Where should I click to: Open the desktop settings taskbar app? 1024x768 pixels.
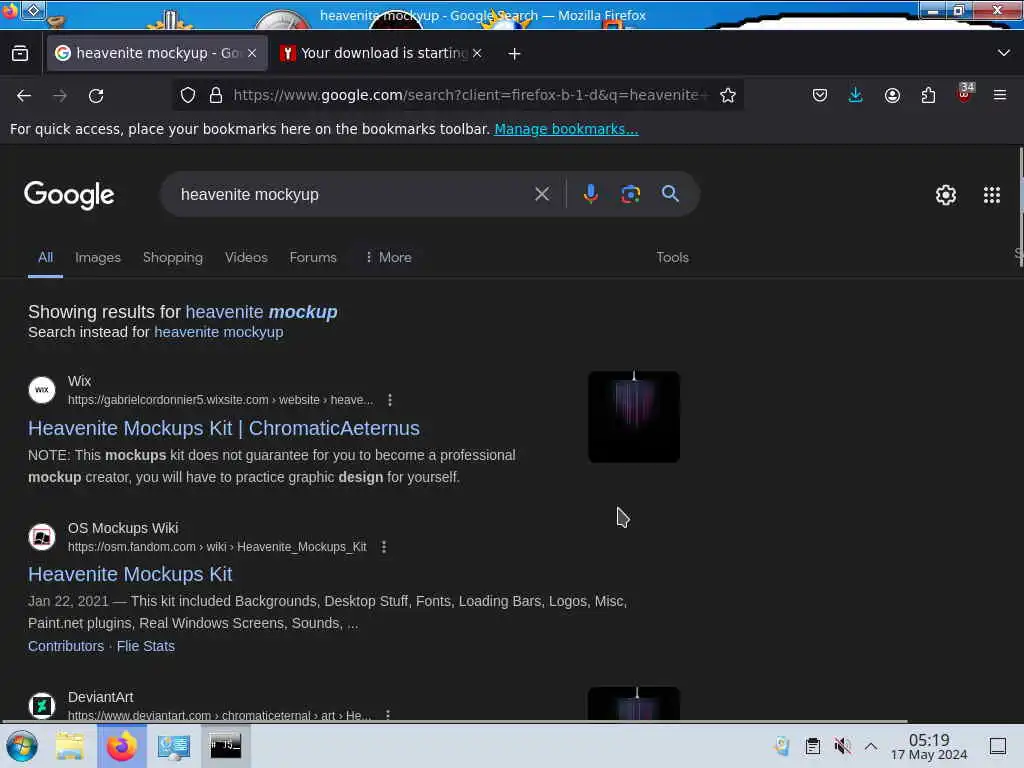click(173, 746)
